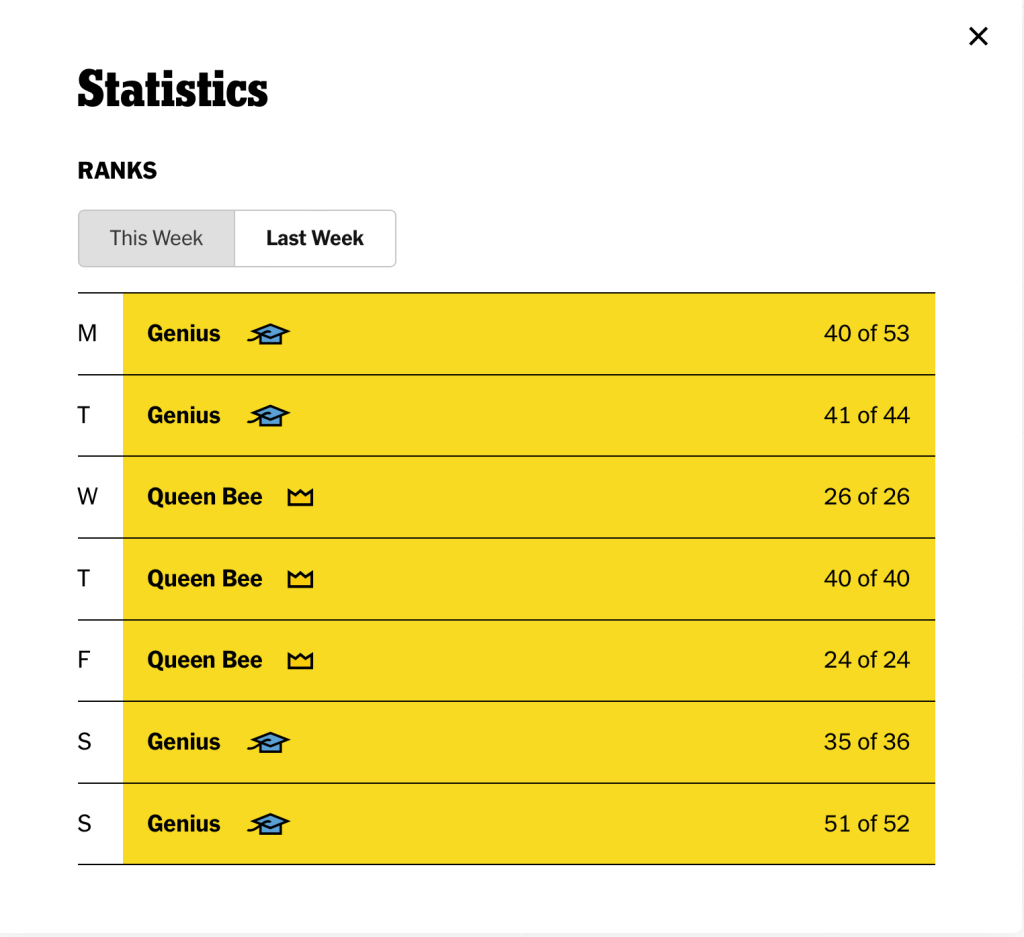Click the Monday Genius graduation cap icon
This screenshot has height=937, width=1024.
[x=268, y=334]
